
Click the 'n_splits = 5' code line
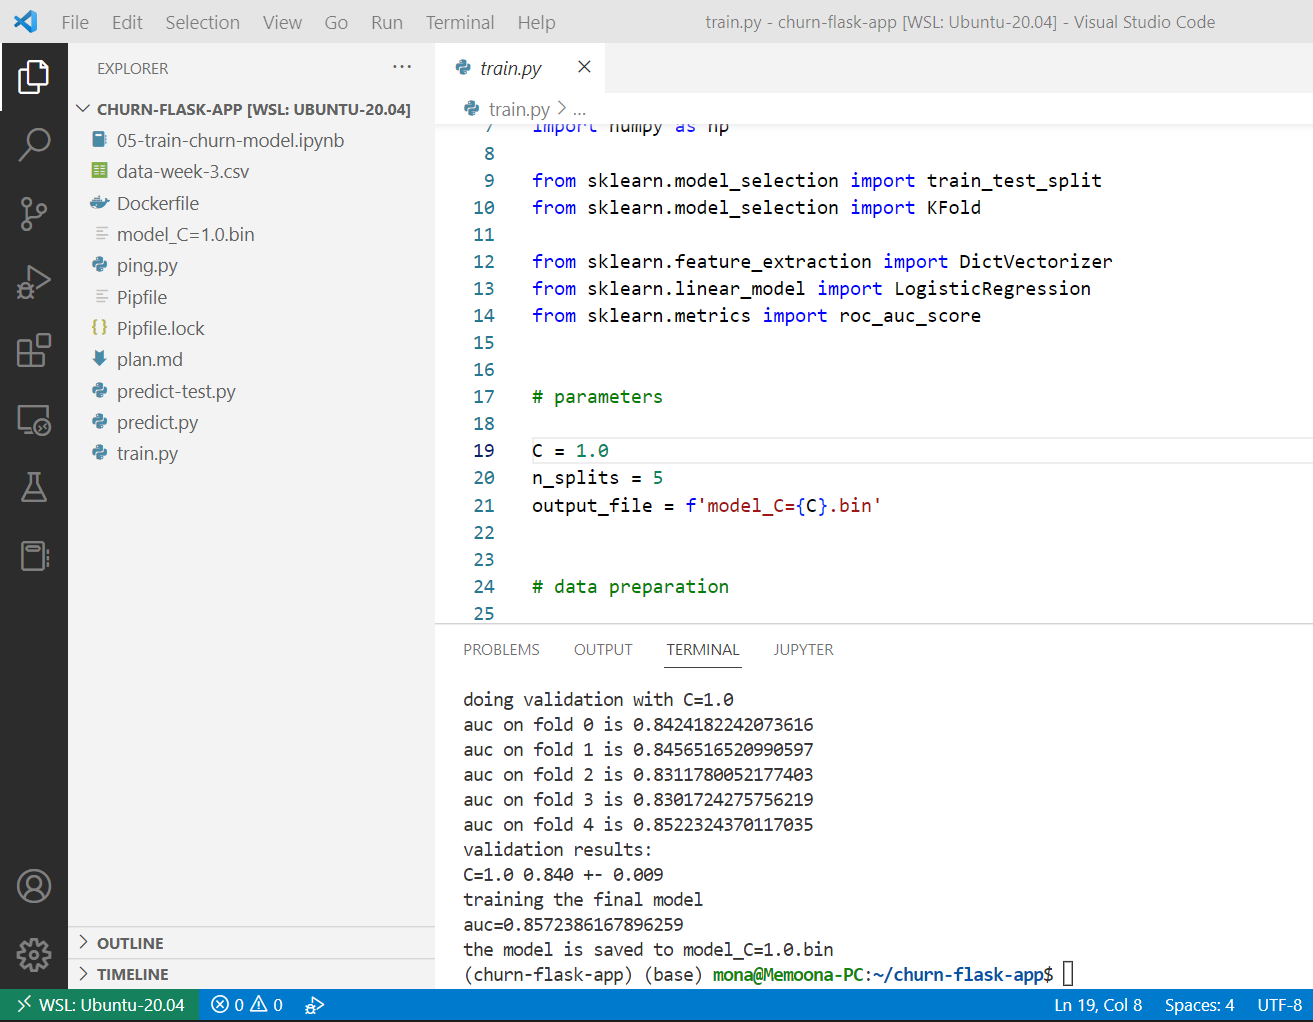[597, 478]
